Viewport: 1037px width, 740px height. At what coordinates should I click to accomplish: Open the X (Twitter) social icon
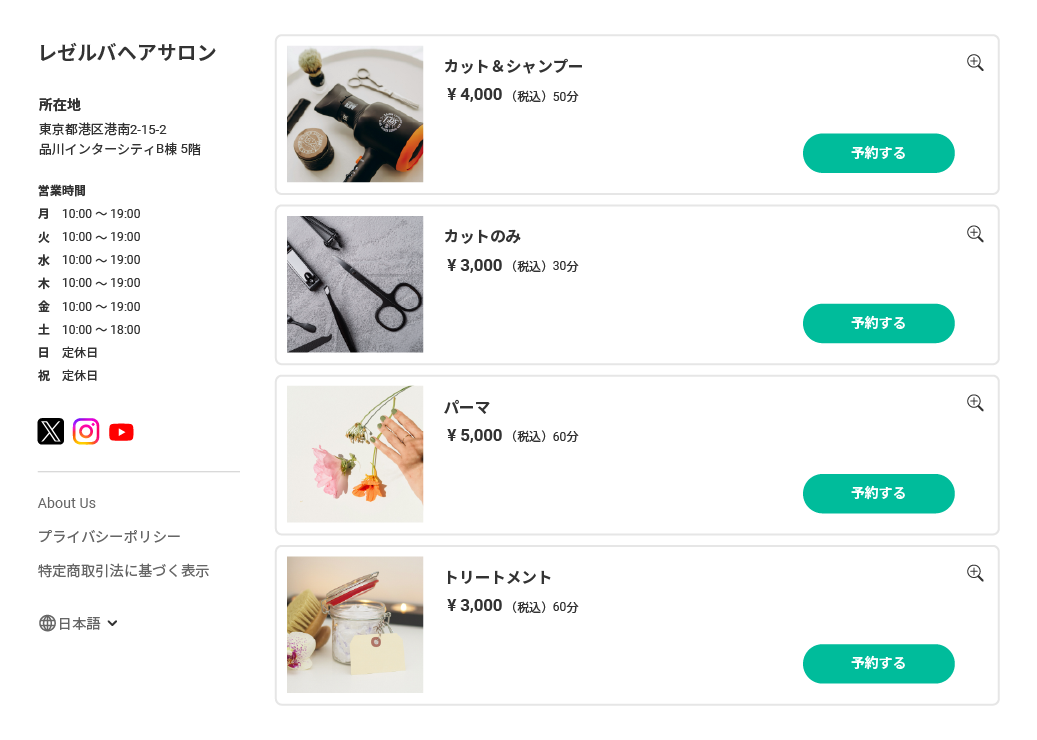pos(51,431)
